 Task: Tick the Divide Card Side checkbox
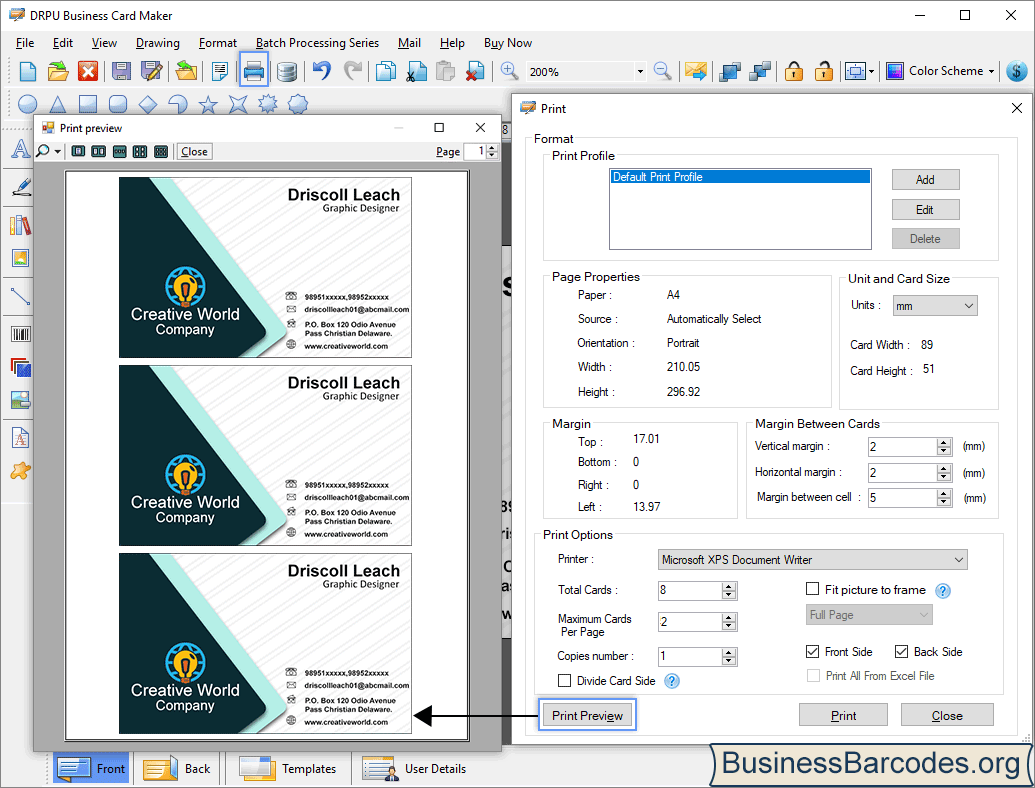pyautogui.click(x=564, y=680)
